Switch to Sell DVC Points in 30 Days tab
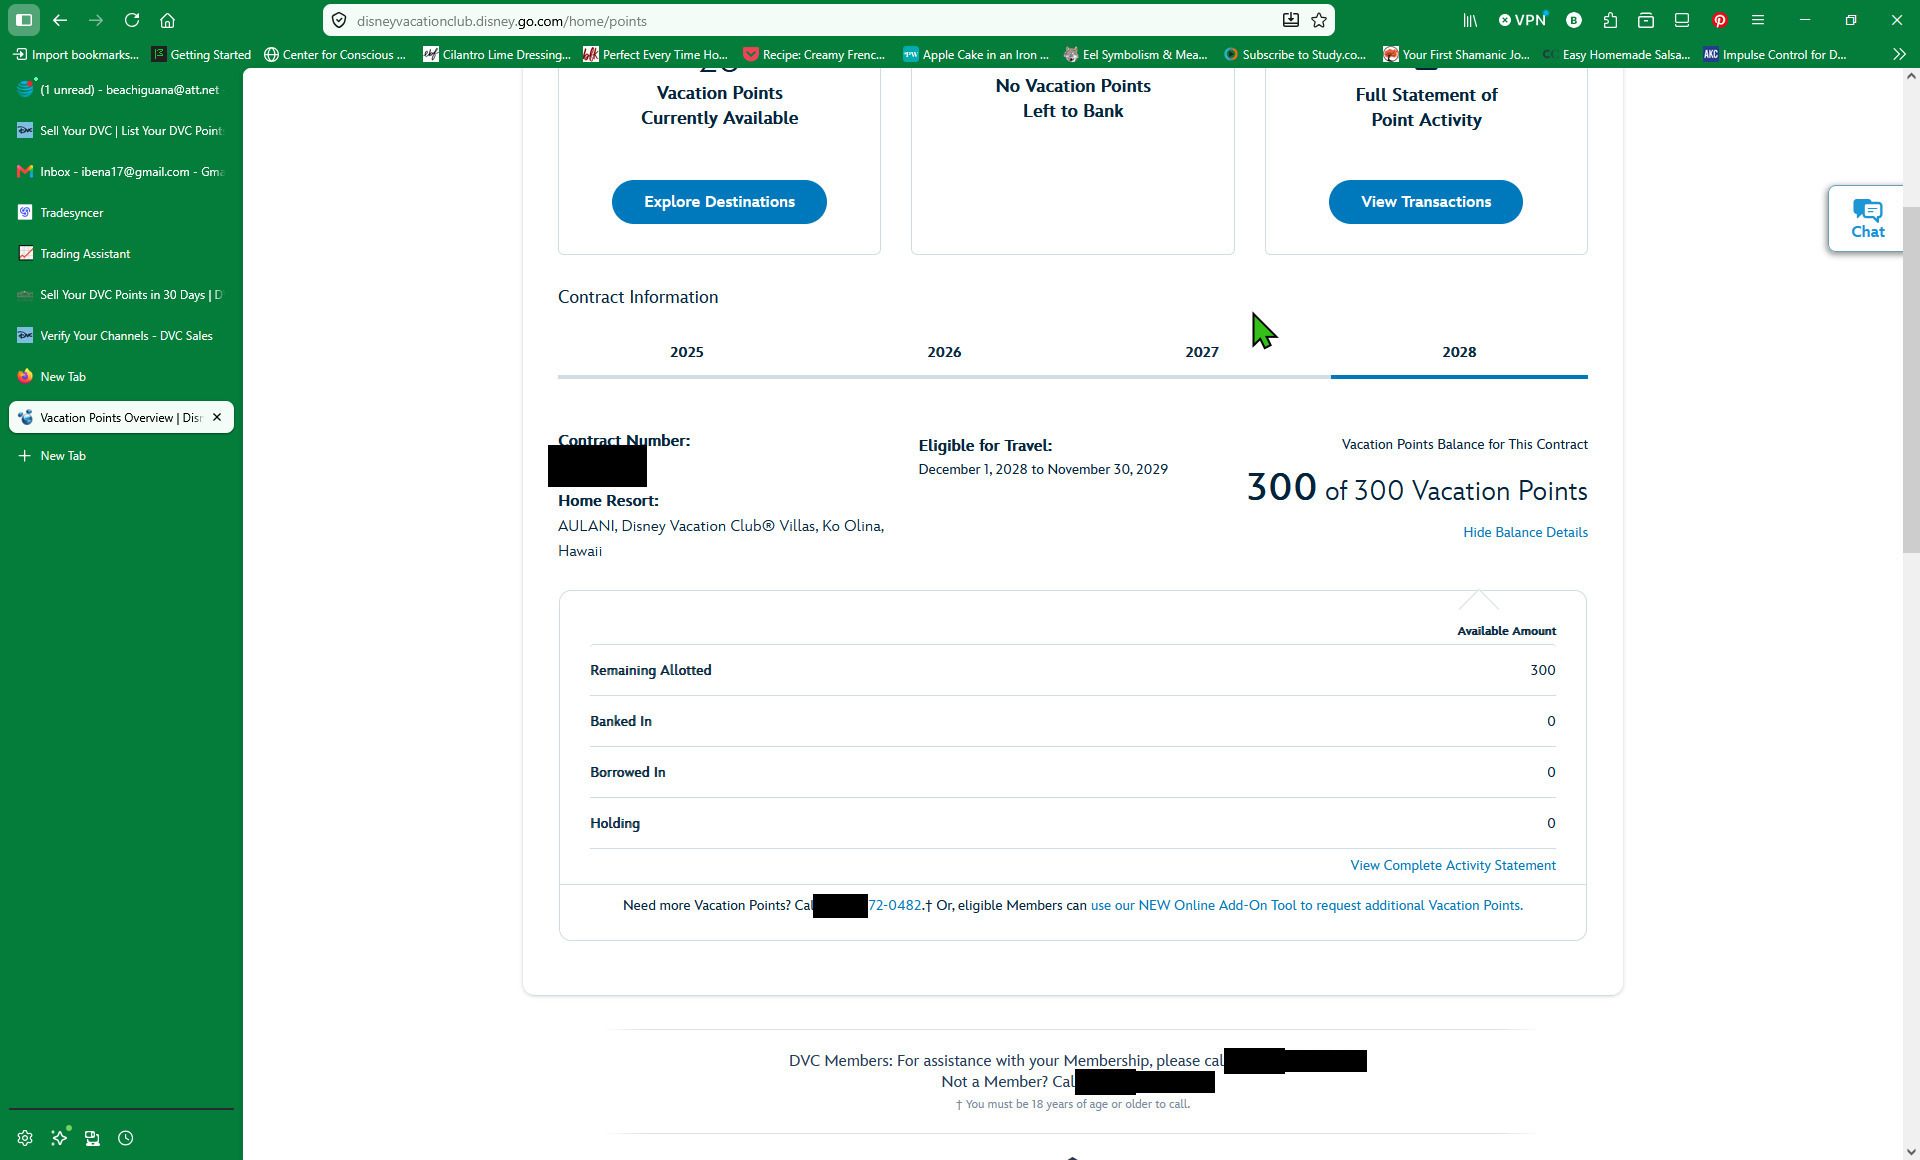1920x1160 pixels. click(x=121, y=295)
